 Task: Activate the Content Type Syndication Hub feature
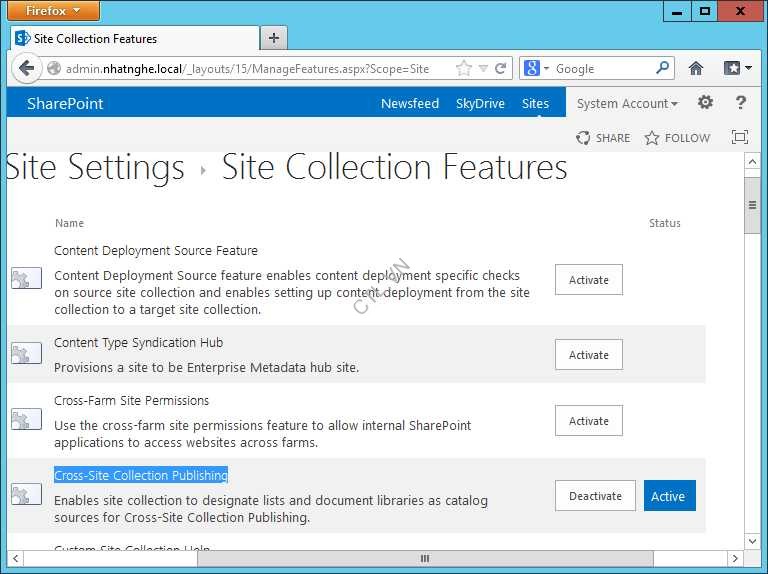click(588, 355)
